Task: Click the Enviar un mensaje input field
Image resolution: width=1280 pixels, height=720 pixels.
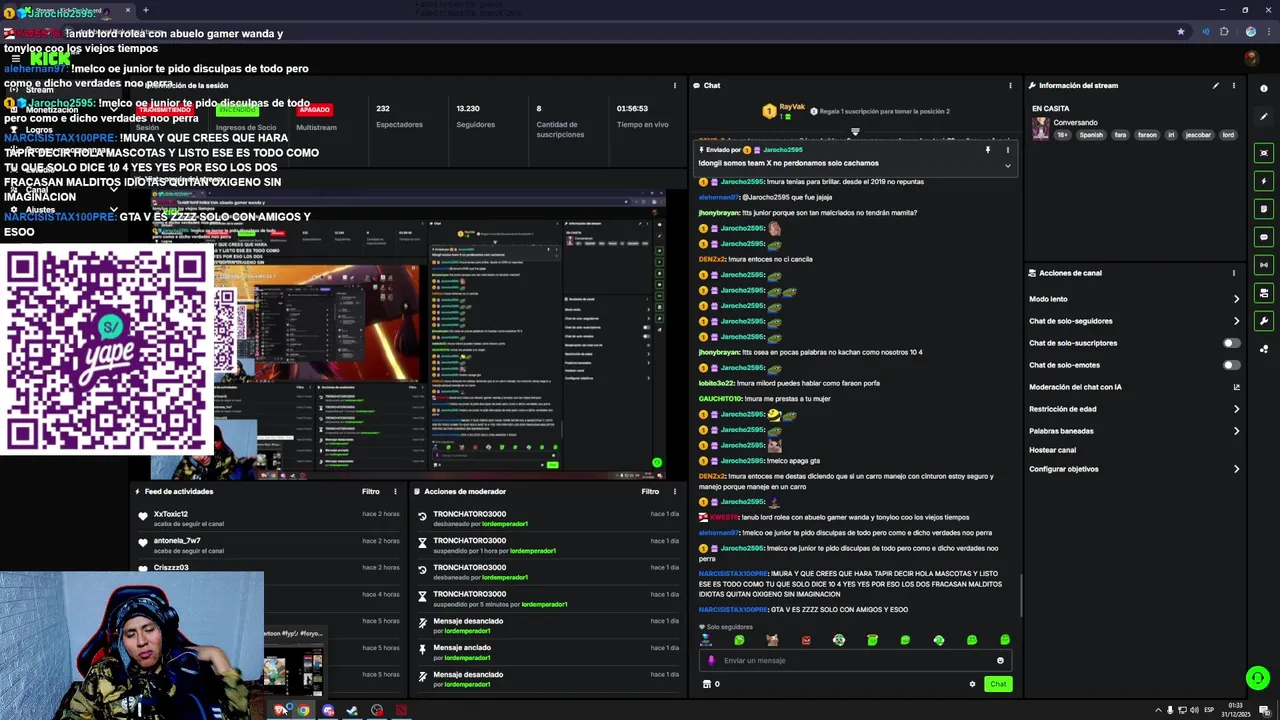Action: tap(855, 660)
